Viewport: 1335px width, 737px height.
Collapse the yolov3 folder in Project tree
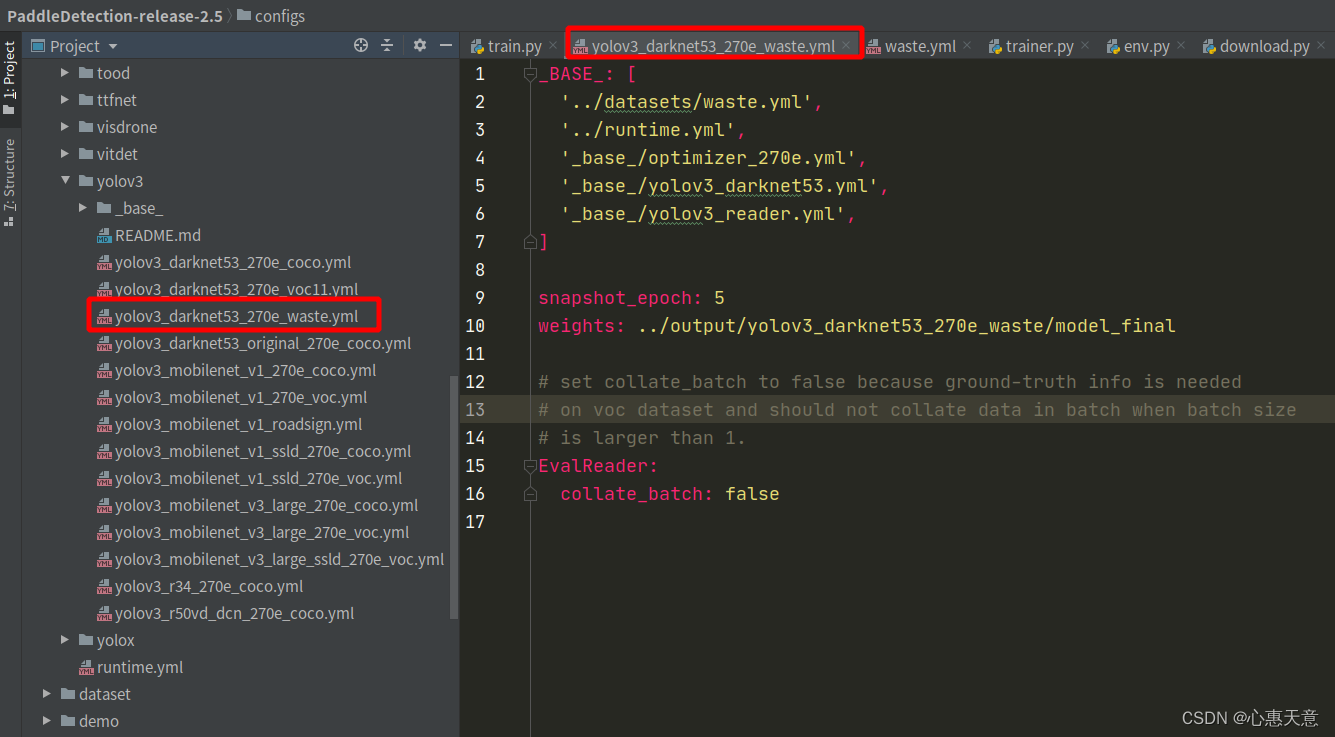tap(65, 181)
